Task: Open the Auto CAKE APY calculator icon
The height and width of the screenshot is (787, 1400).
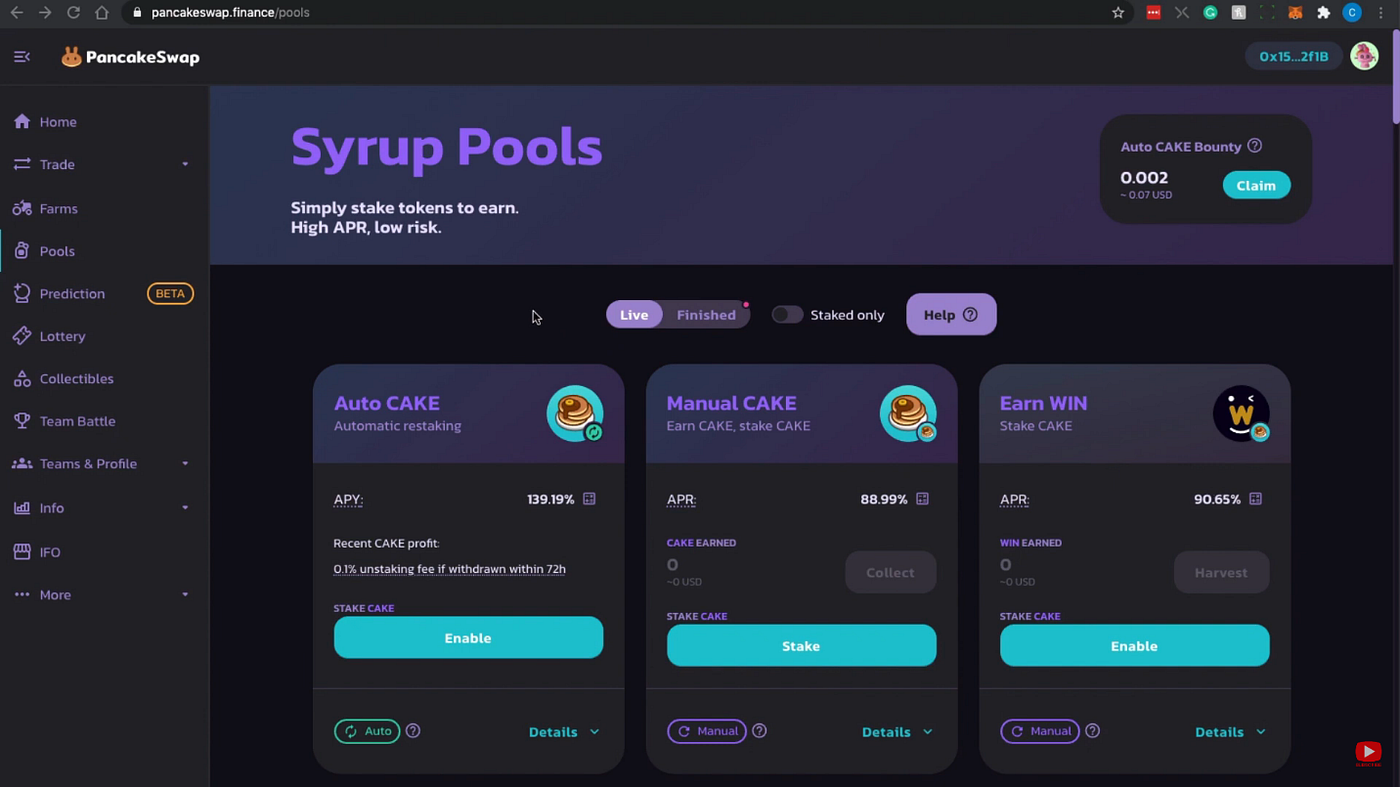Action: tap(589, 499)
